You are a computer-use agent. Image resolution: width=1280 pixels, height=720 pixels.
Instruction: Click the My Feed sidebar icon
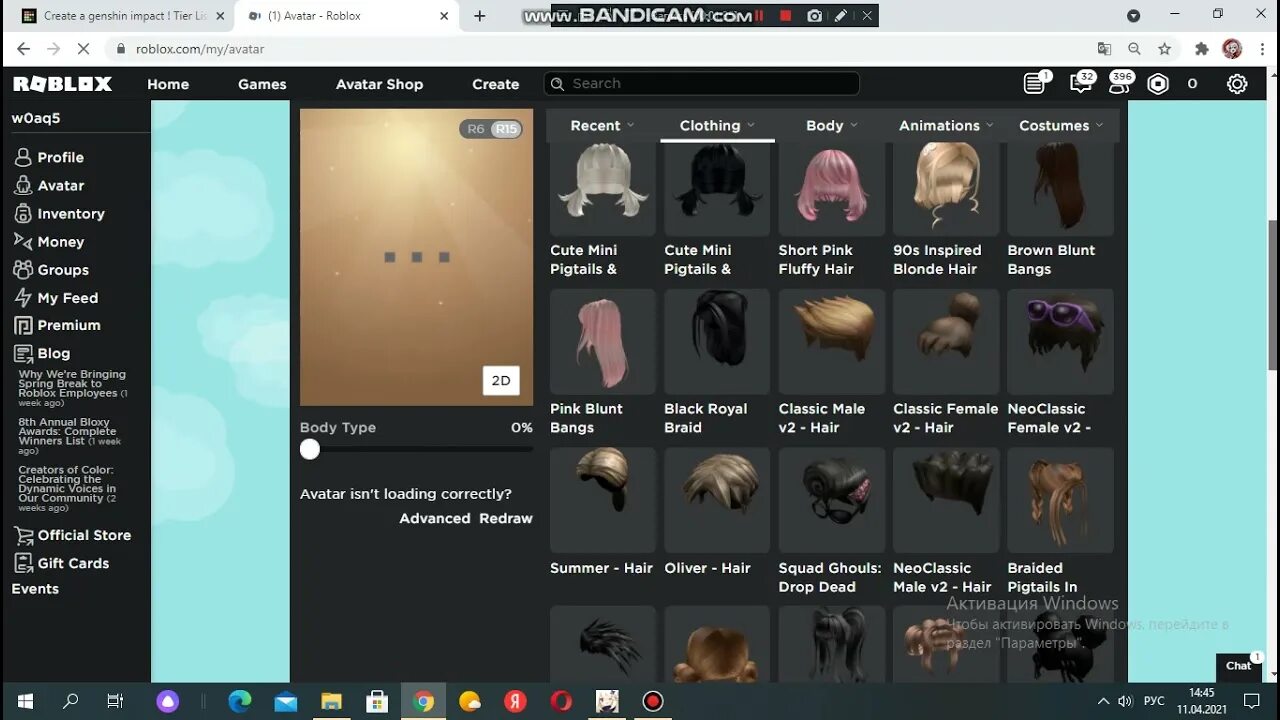(22, 297)
